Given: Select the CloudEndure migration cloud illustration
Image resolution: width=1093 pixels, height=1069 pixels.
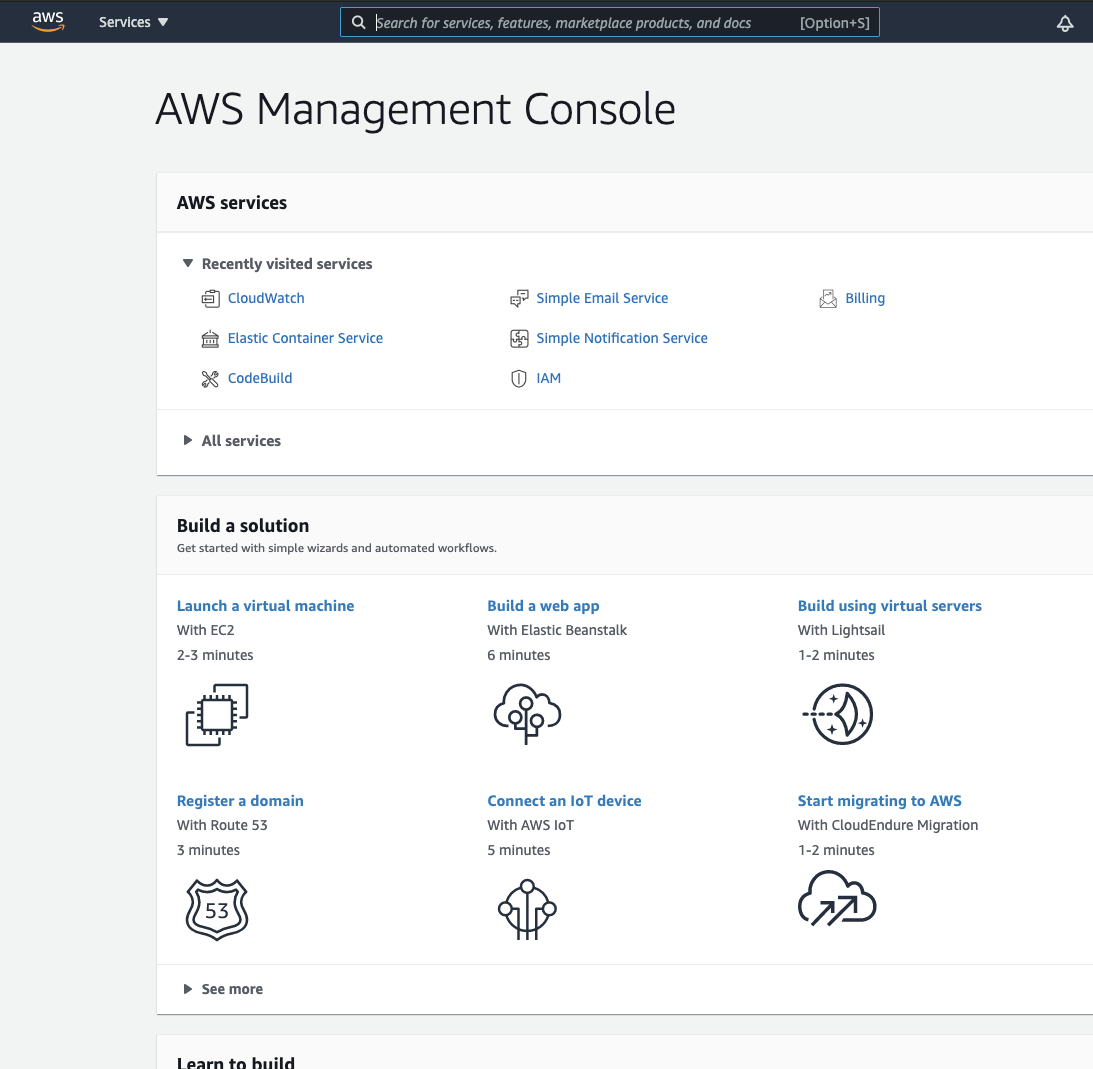Looking at the screenshot, I should (x=837, y=898).
